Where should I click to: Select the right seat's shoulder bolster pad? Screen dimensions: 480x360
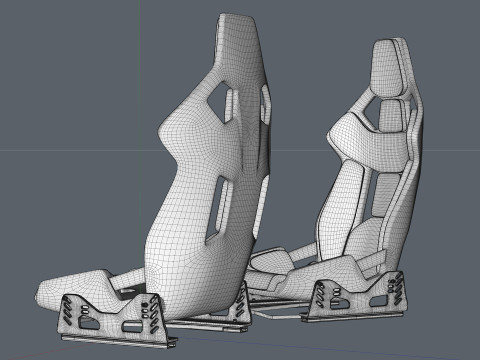point(367,143)
